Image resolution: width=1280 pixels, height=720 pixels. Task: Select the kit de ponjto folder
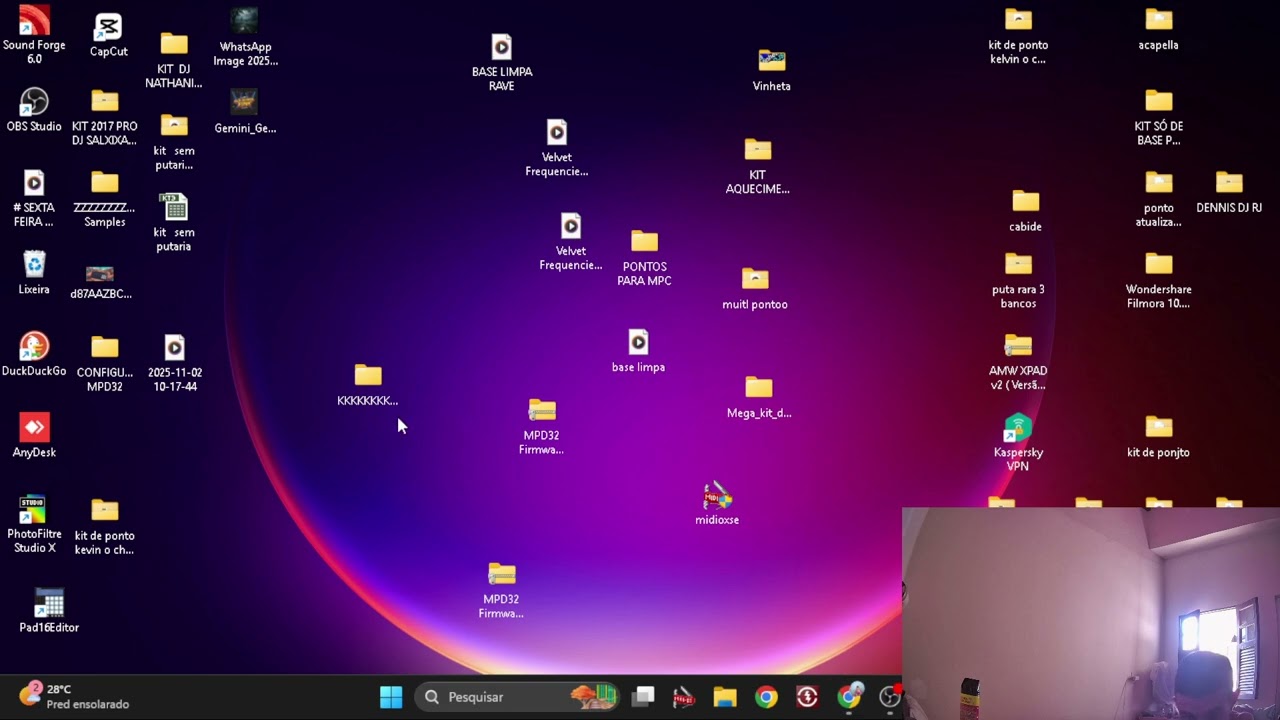click(1159, 436)
